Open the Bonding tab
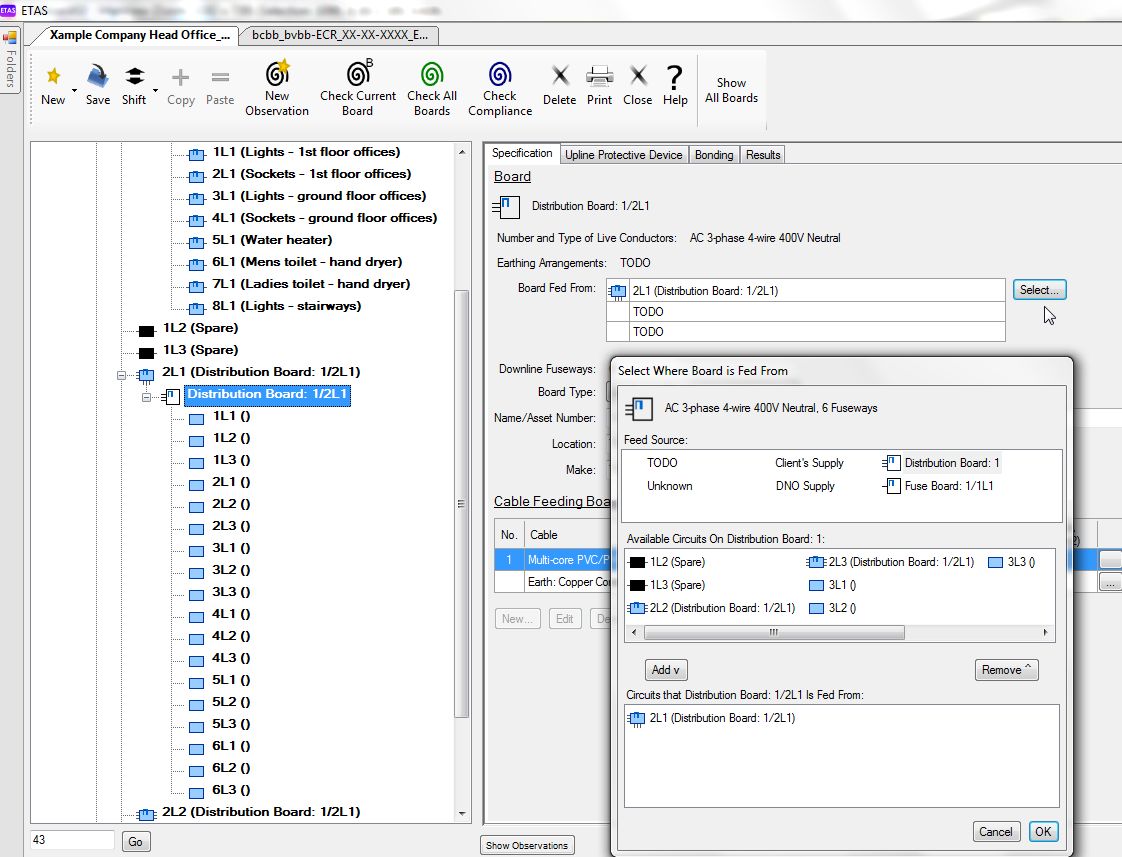This screenshot has height=857, width=1122. tap(713, 155)
